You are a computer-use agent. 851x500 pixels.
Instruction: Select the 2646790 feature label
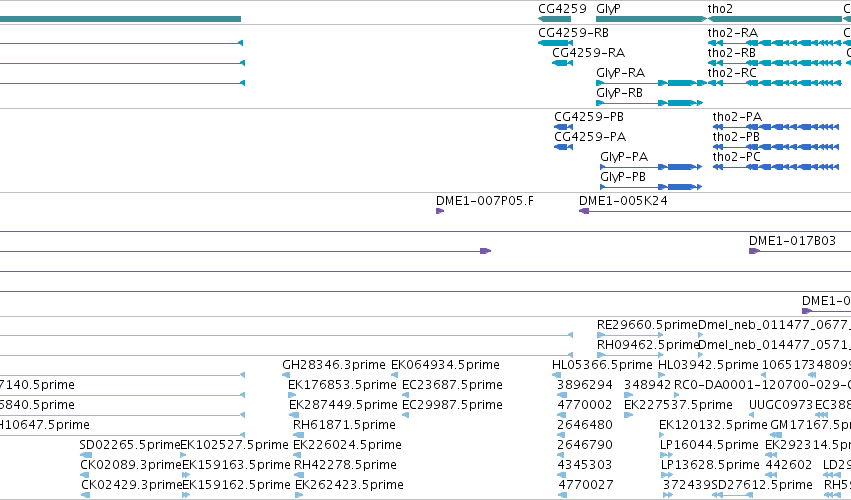(x=585, y=445)
